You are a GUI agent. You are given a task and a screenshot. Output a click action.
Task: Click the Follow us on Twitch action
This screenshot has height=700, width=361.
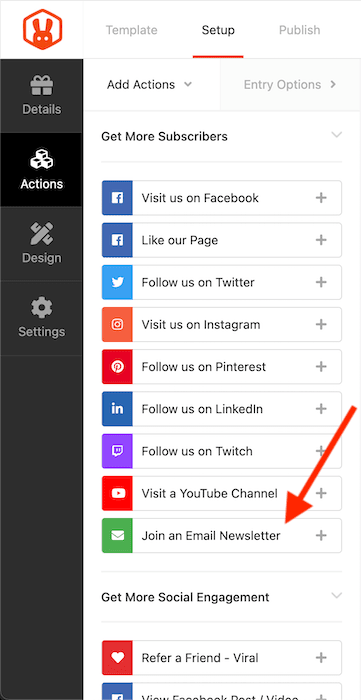pyautogui.click(x=222, y=451)
